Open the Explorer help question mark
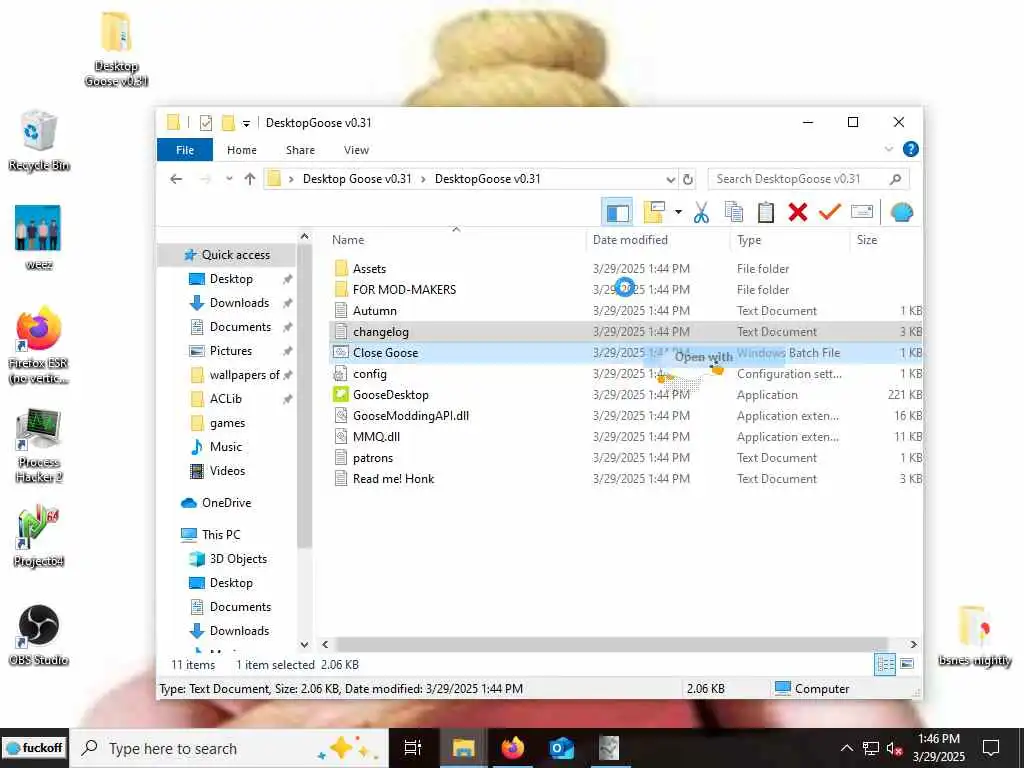 click(910, 150)
